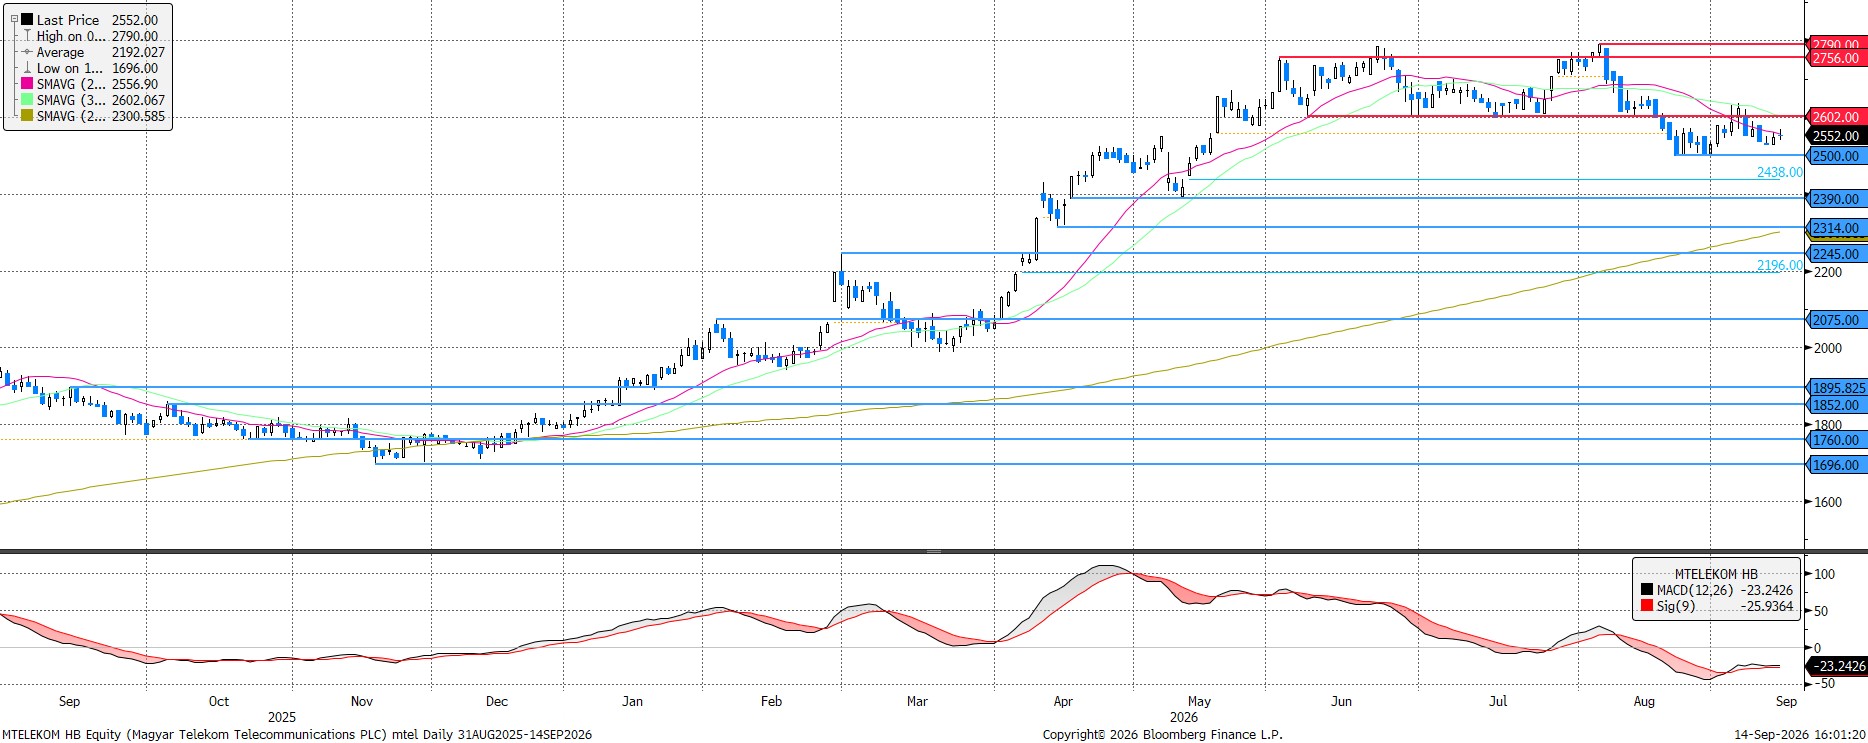Click the light green SMAVG swatch
The image size is (1868, 743).
click(27, 100)
